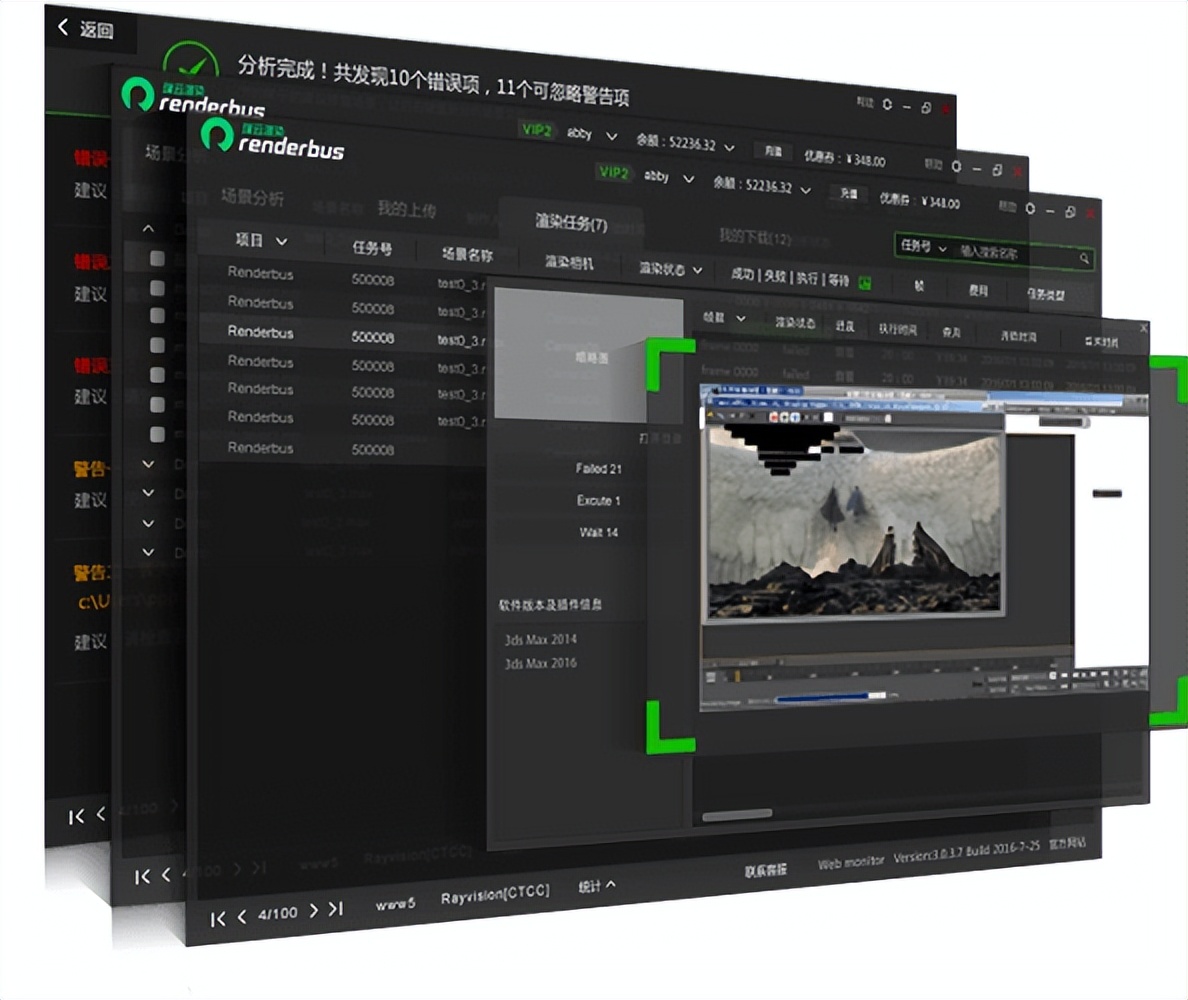Screen dimensions: 1188x1000
Task: Go to last page in frontmost window pagination
Action: point(337,909)
